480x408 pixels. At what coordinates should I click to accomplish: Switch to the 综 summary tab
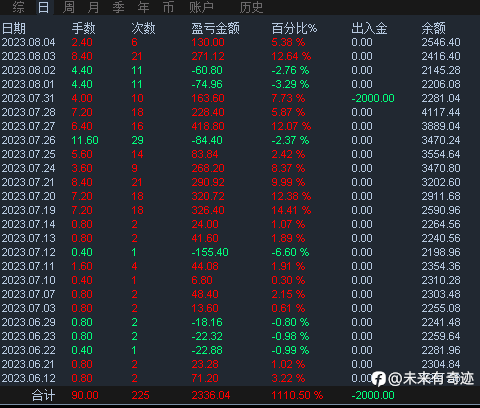point(18,7)
